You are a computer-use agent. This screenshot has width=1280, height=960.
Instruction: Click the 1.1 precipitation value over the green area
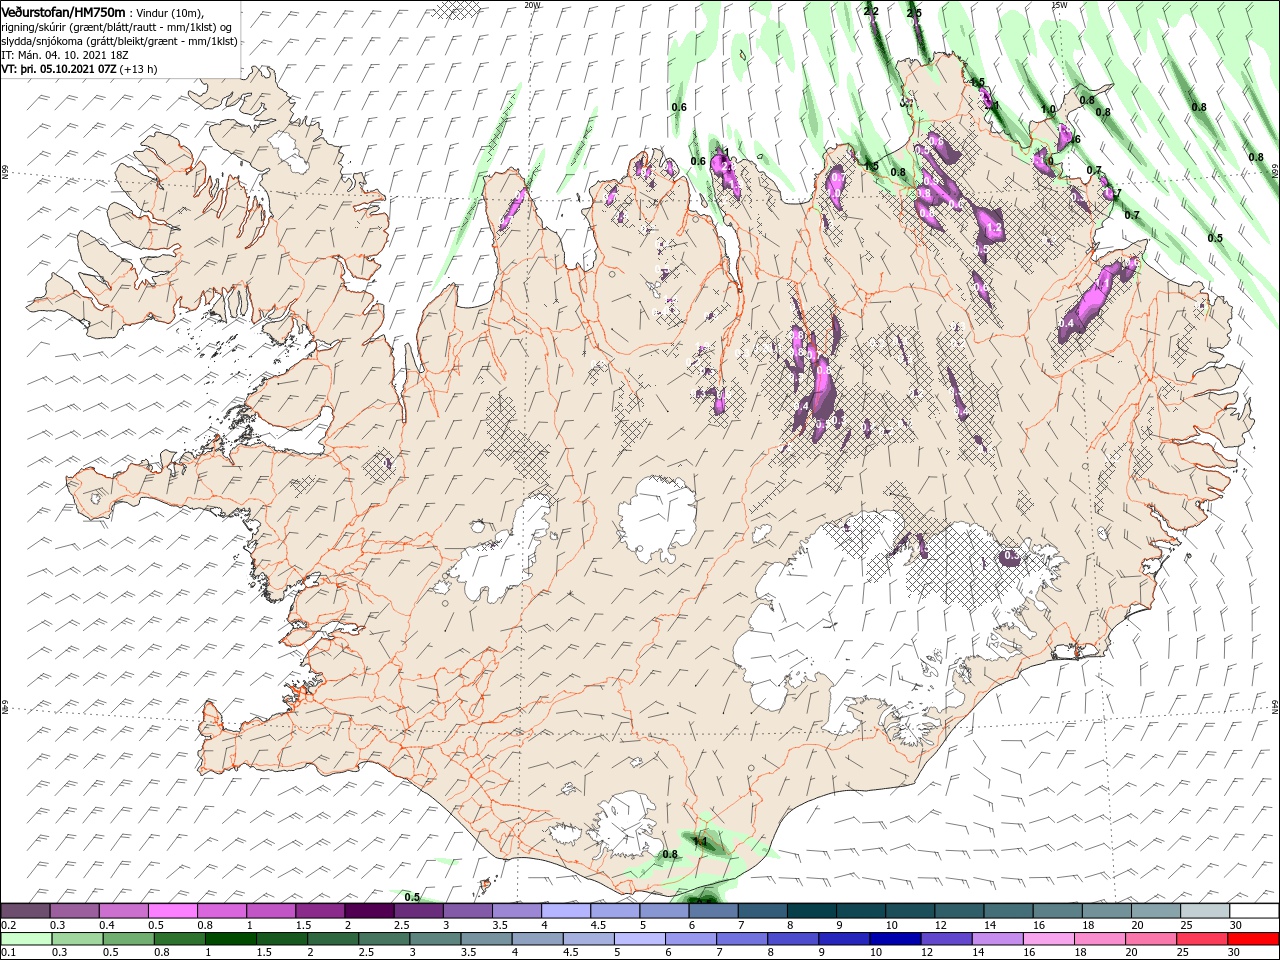pos(700,843)
